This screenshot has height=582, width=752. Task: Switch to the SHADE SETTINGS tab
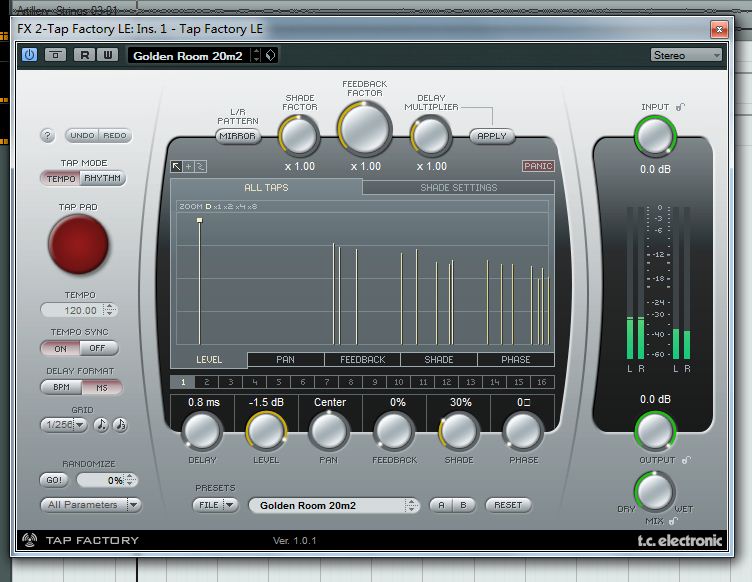[x=458, y=187]
